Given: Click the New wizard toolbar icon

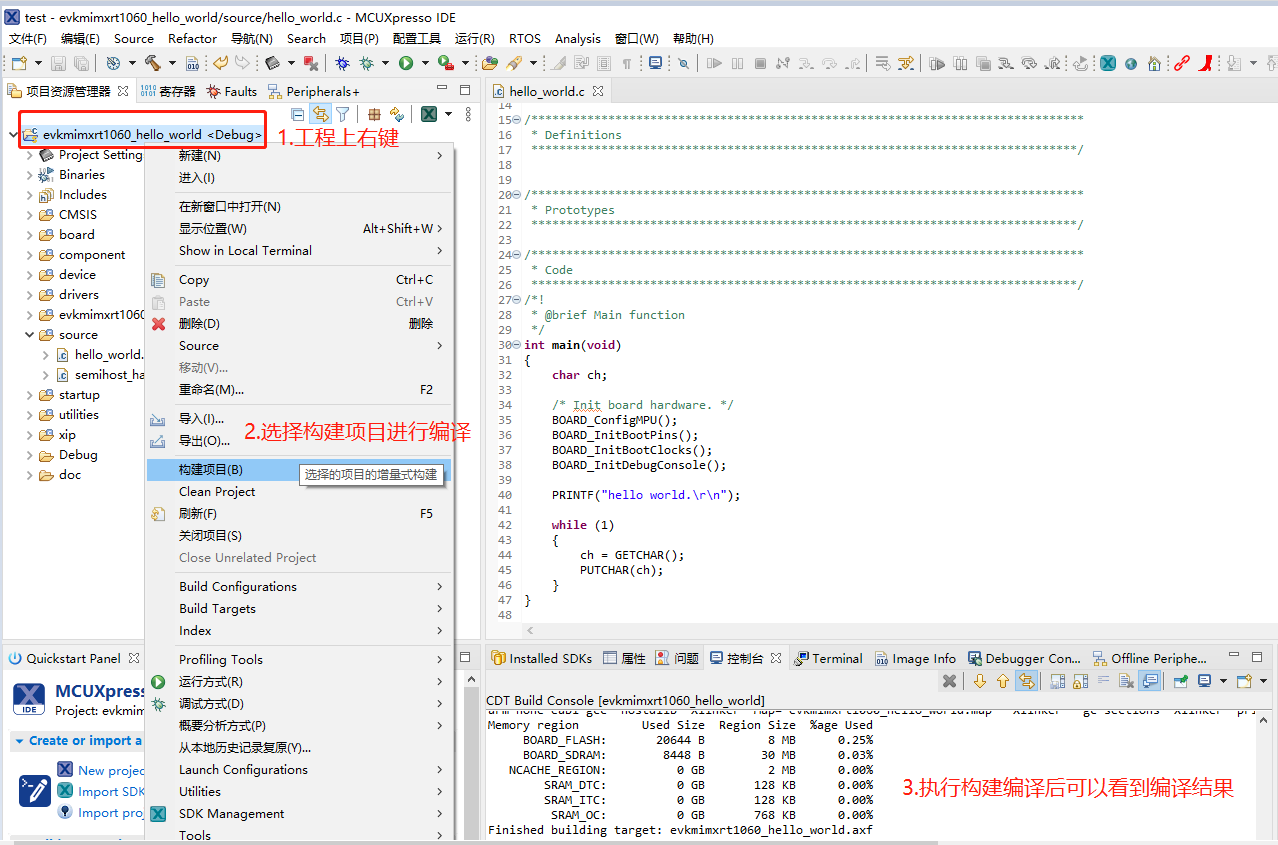Looking at the screenshot, I should pos(18,63).
